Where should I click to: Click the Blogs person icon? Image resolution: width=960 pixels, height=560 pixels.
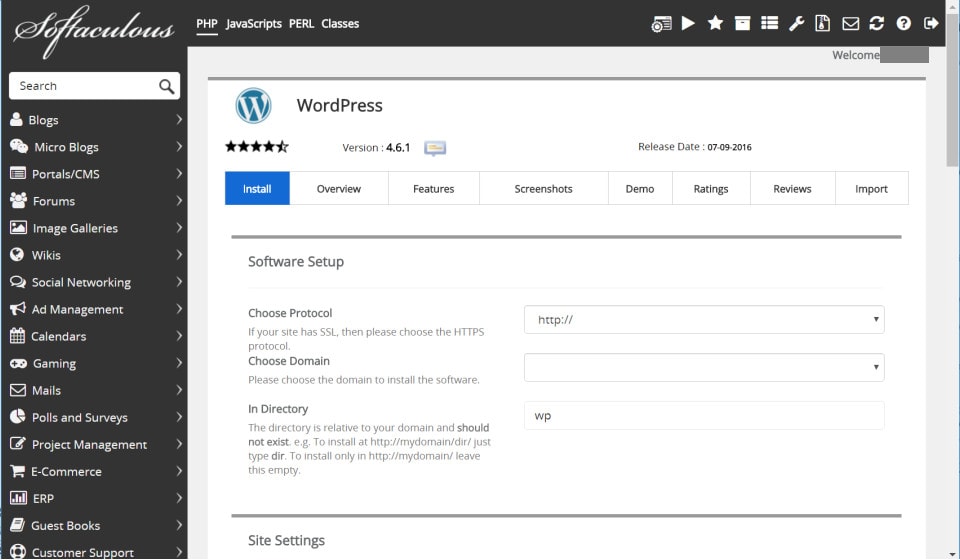pyautogui.click(x=17, y=119)
